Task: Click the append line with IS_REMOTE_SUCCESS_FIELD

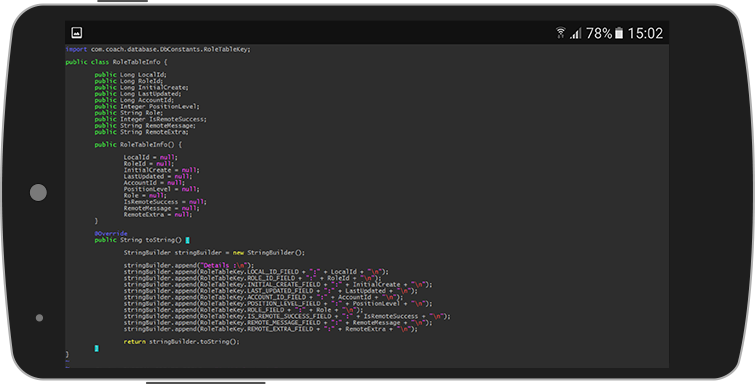Action: point(287,316)
